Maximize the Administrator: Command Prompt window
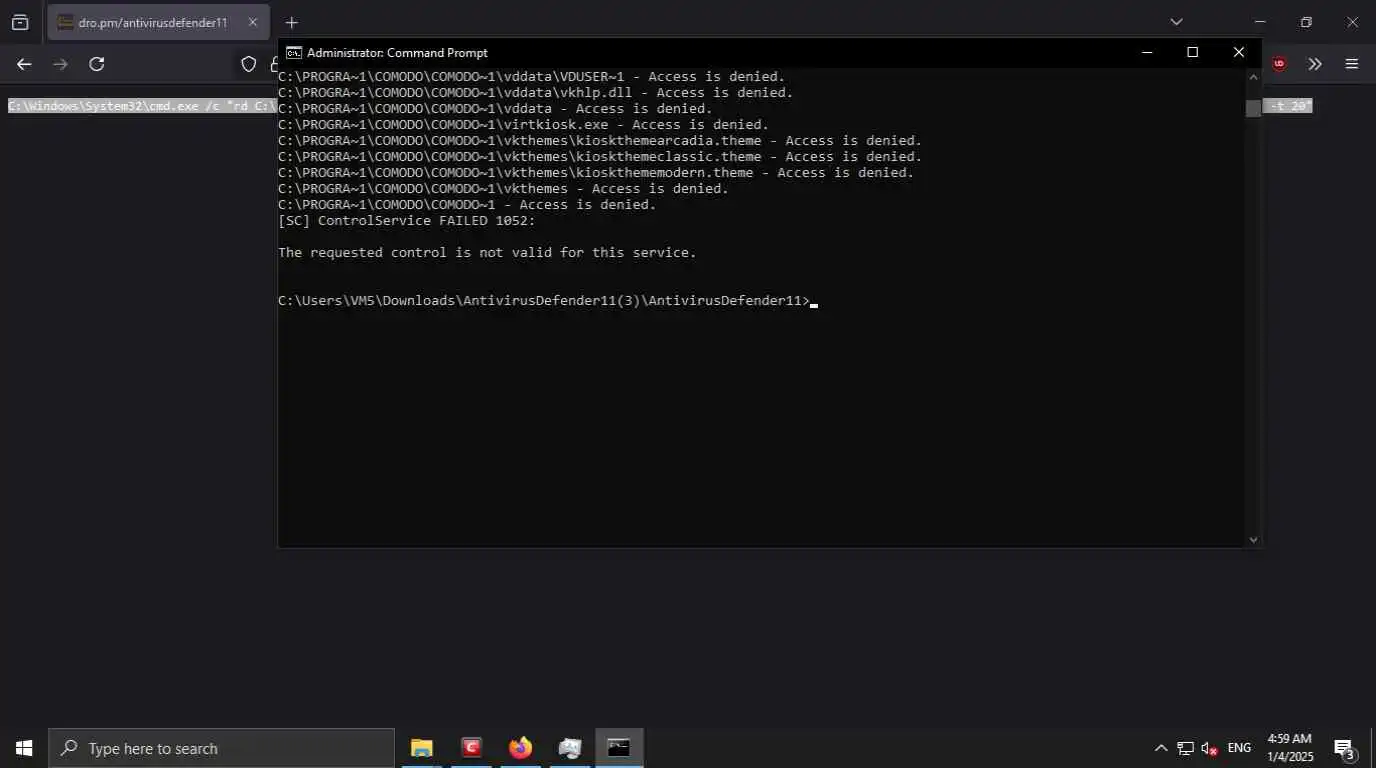The height and width of the screenshot is (768, 1376). tap(1192, 52)
